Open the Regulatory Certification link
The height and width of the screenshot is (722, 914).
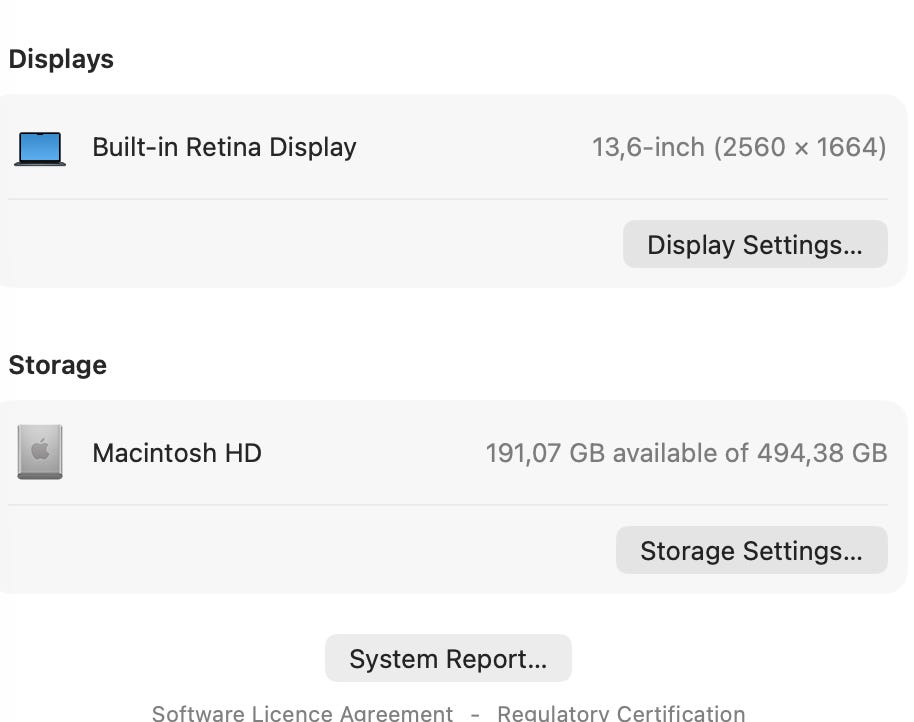coord(621,713)
